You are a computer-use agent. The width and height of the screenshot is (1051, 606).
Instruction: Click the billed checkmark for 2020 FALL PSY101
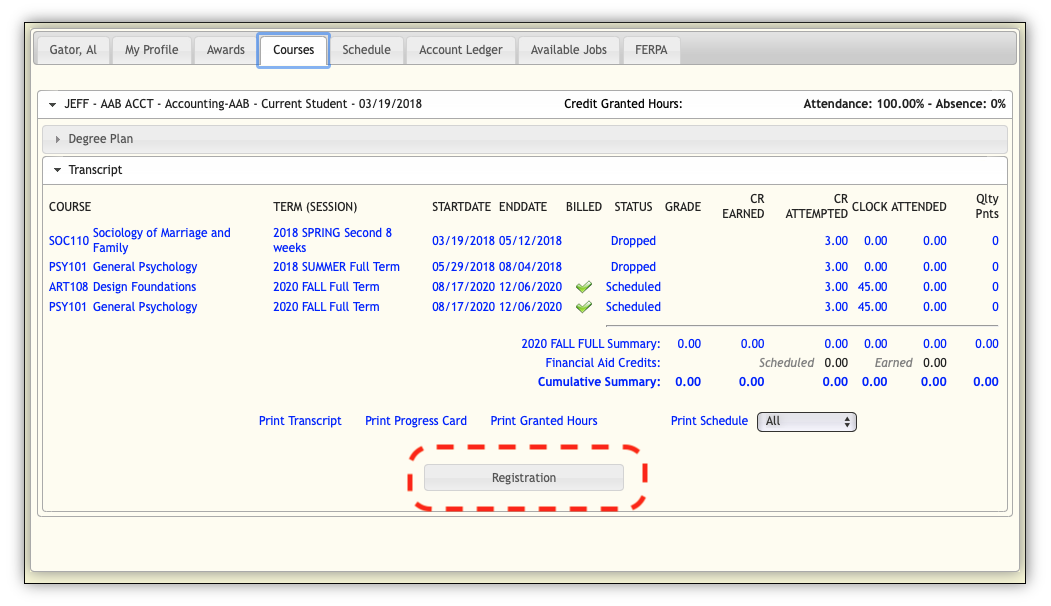coord(584,307)
